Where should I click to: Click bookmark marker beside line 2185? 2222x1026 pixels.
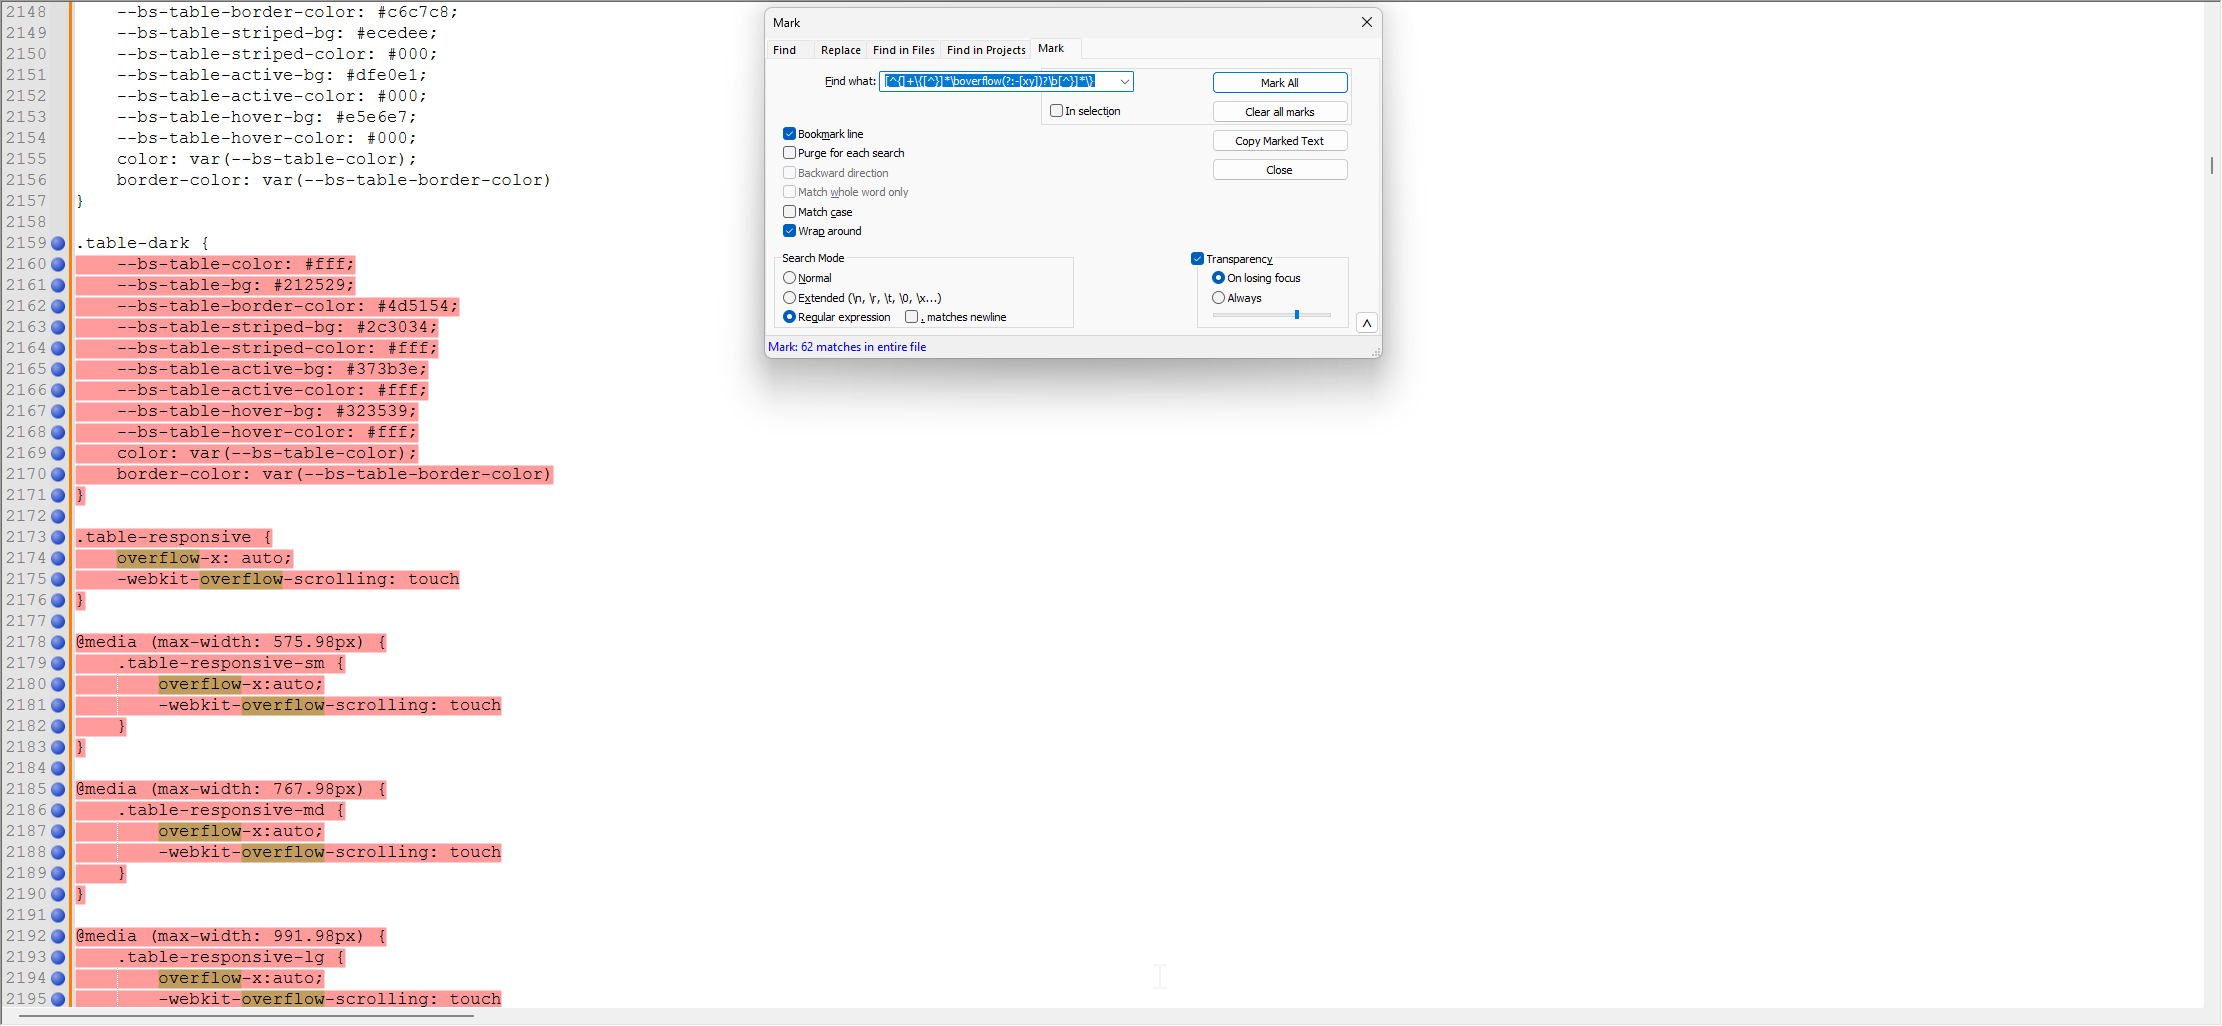[58, 789]
